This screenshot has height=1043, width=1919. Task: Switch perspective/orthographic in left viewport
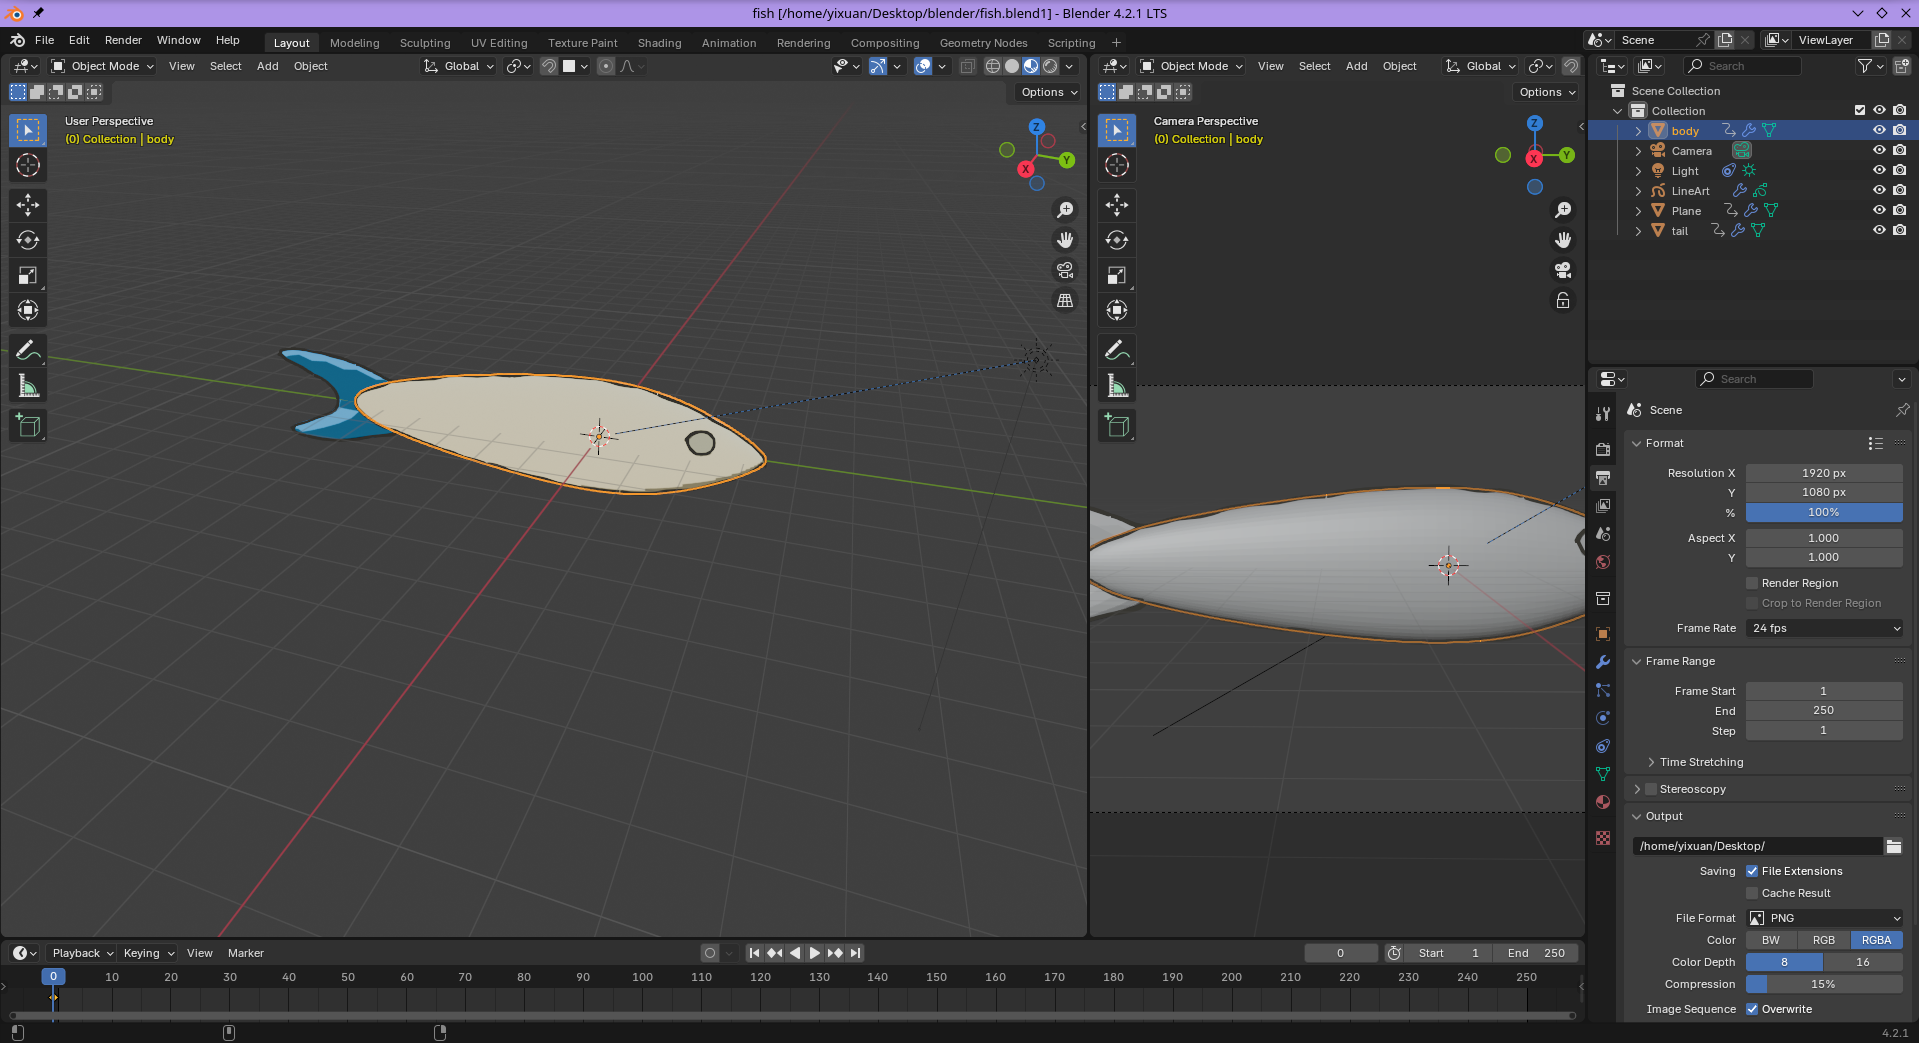point(1065,300)
